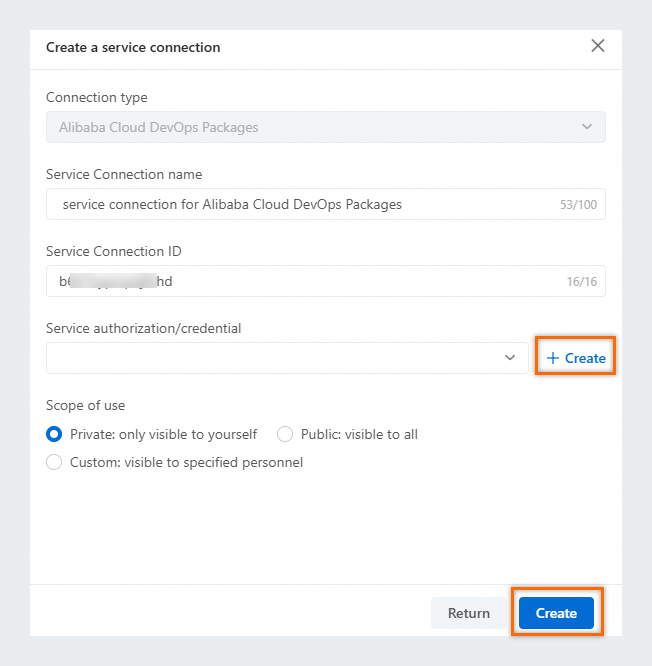652x666 pixels.
Task: Click the 'Scope of use' label
Action: pos(85,405)
